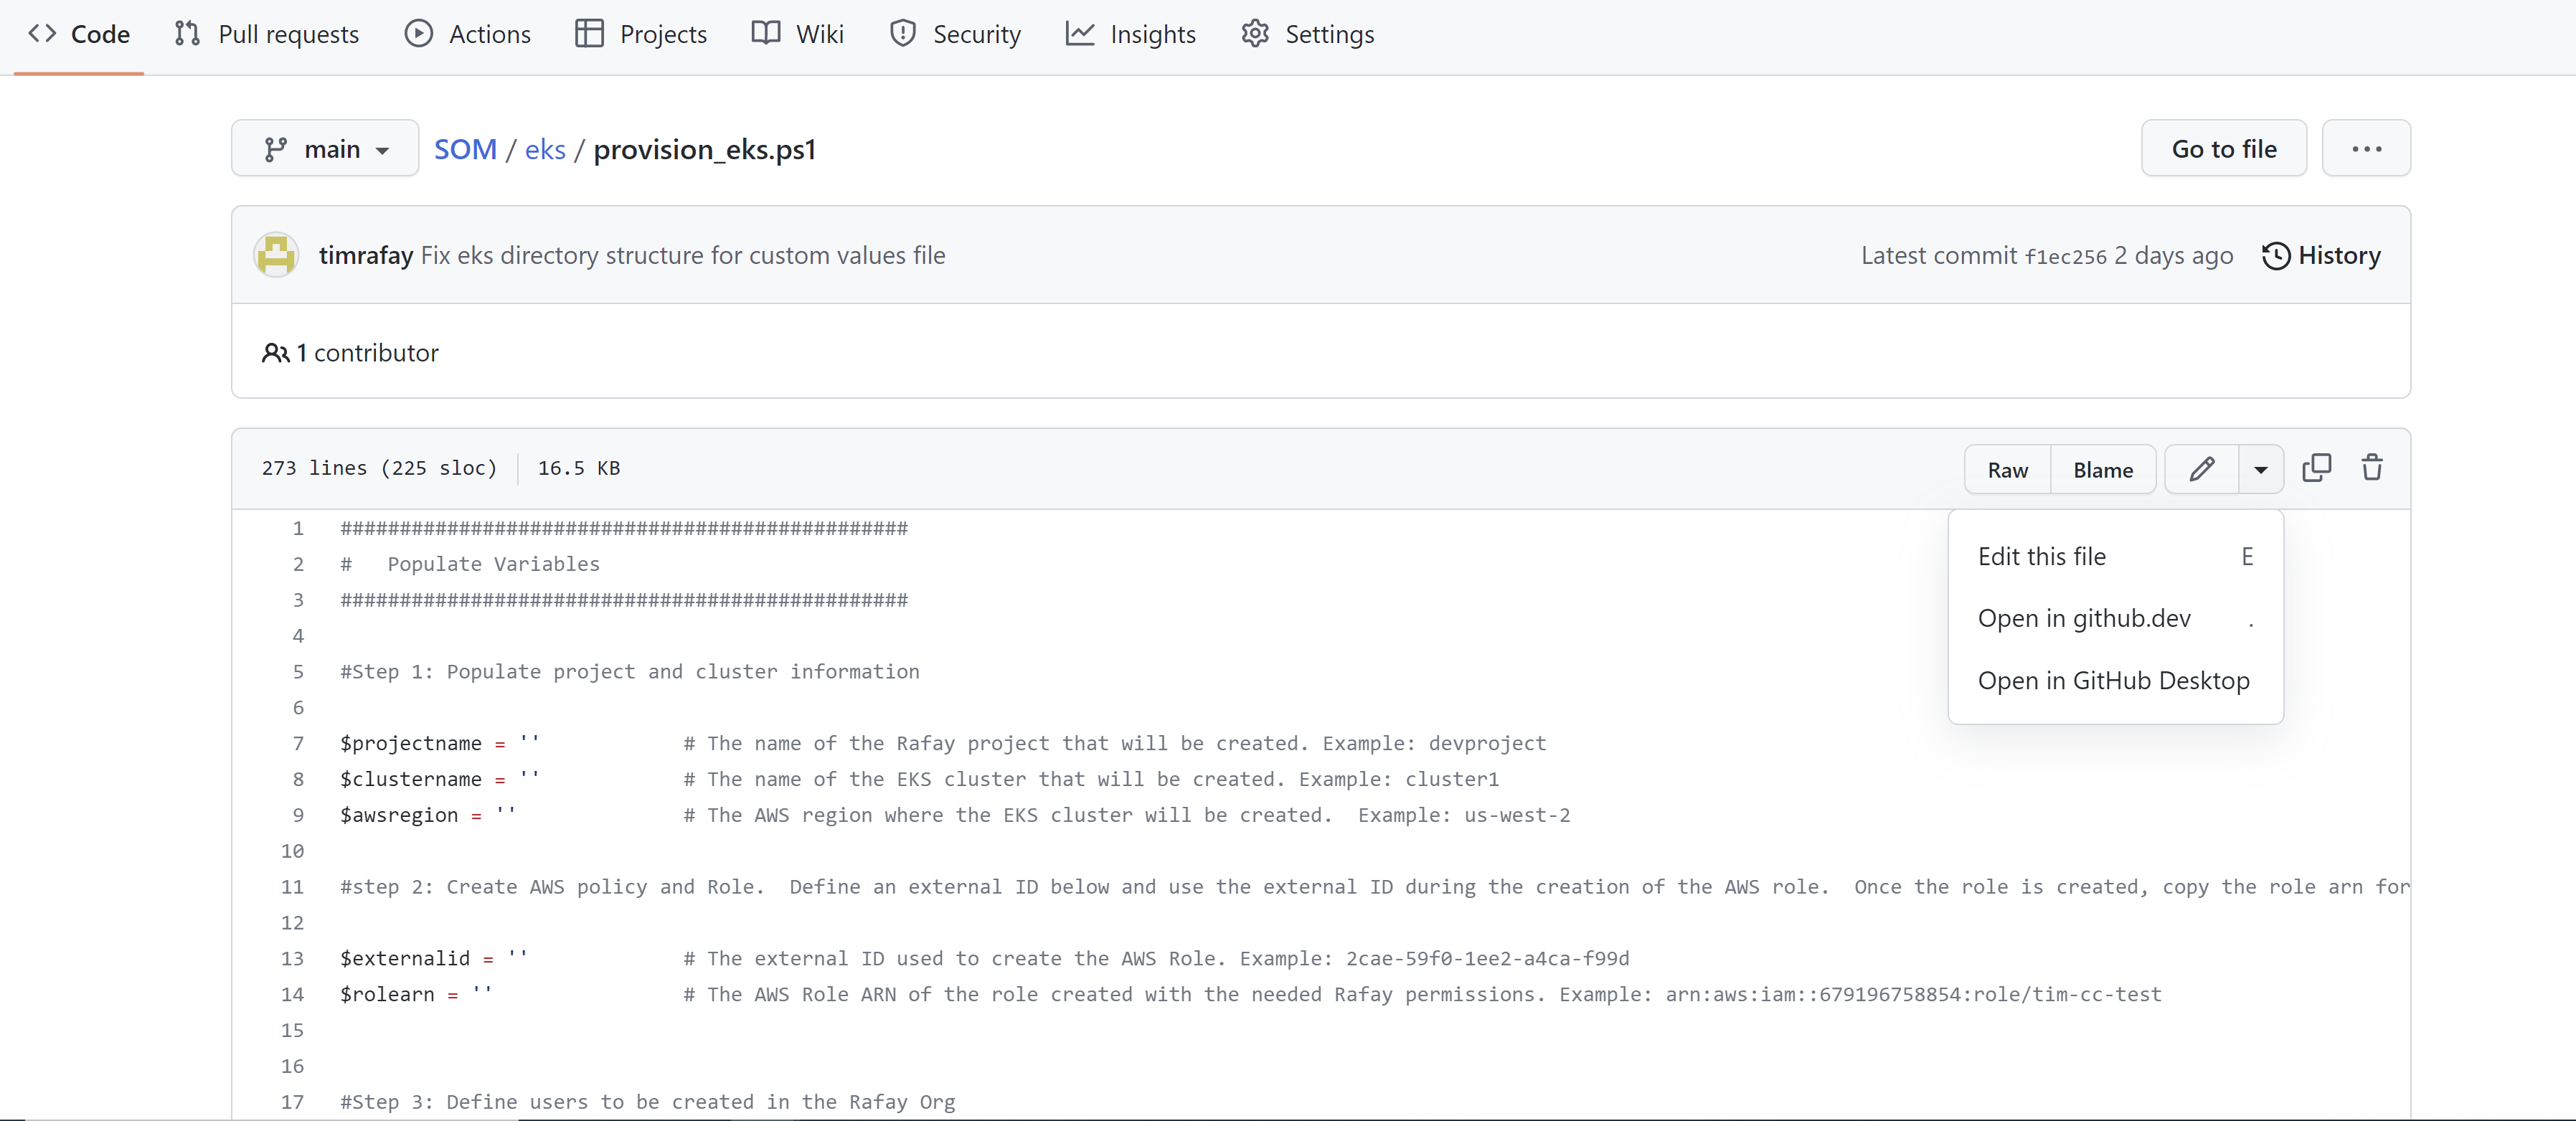This screenshot has height=1121, width=2576.
Task: Click the $projectname variable text
Action: (411, 743)
